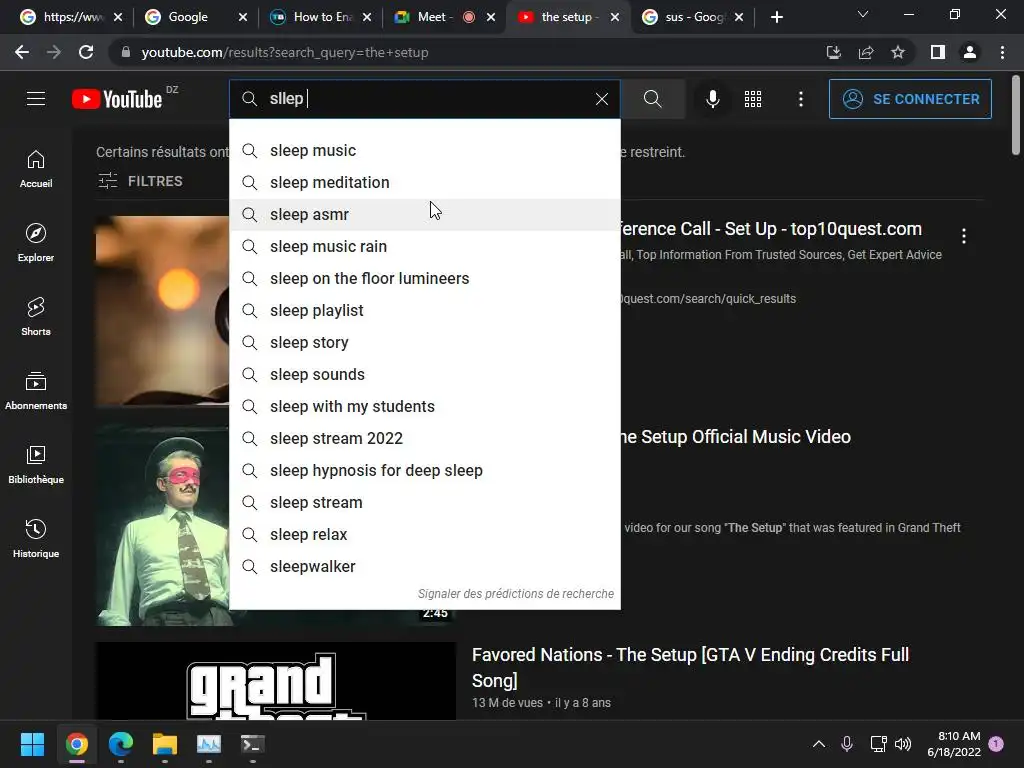Click the install app icon in address bar

coord(833,52)
